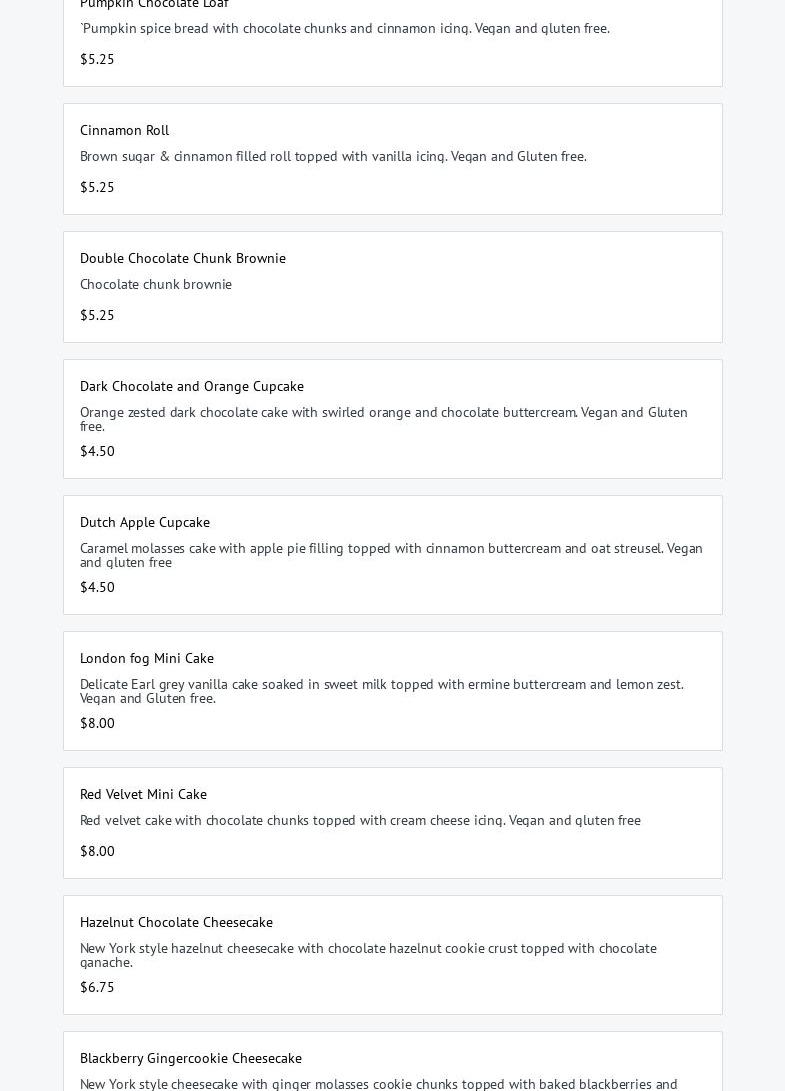Click the Dark Chocolate and Orange Cupcake title

click(192, 386)
